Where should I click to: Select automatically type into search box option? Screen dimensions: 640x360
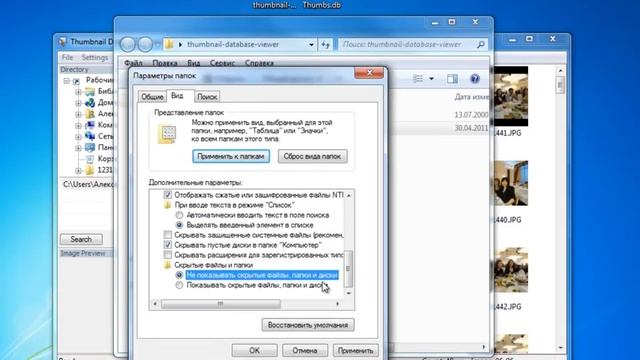click(x=179, y=215)
